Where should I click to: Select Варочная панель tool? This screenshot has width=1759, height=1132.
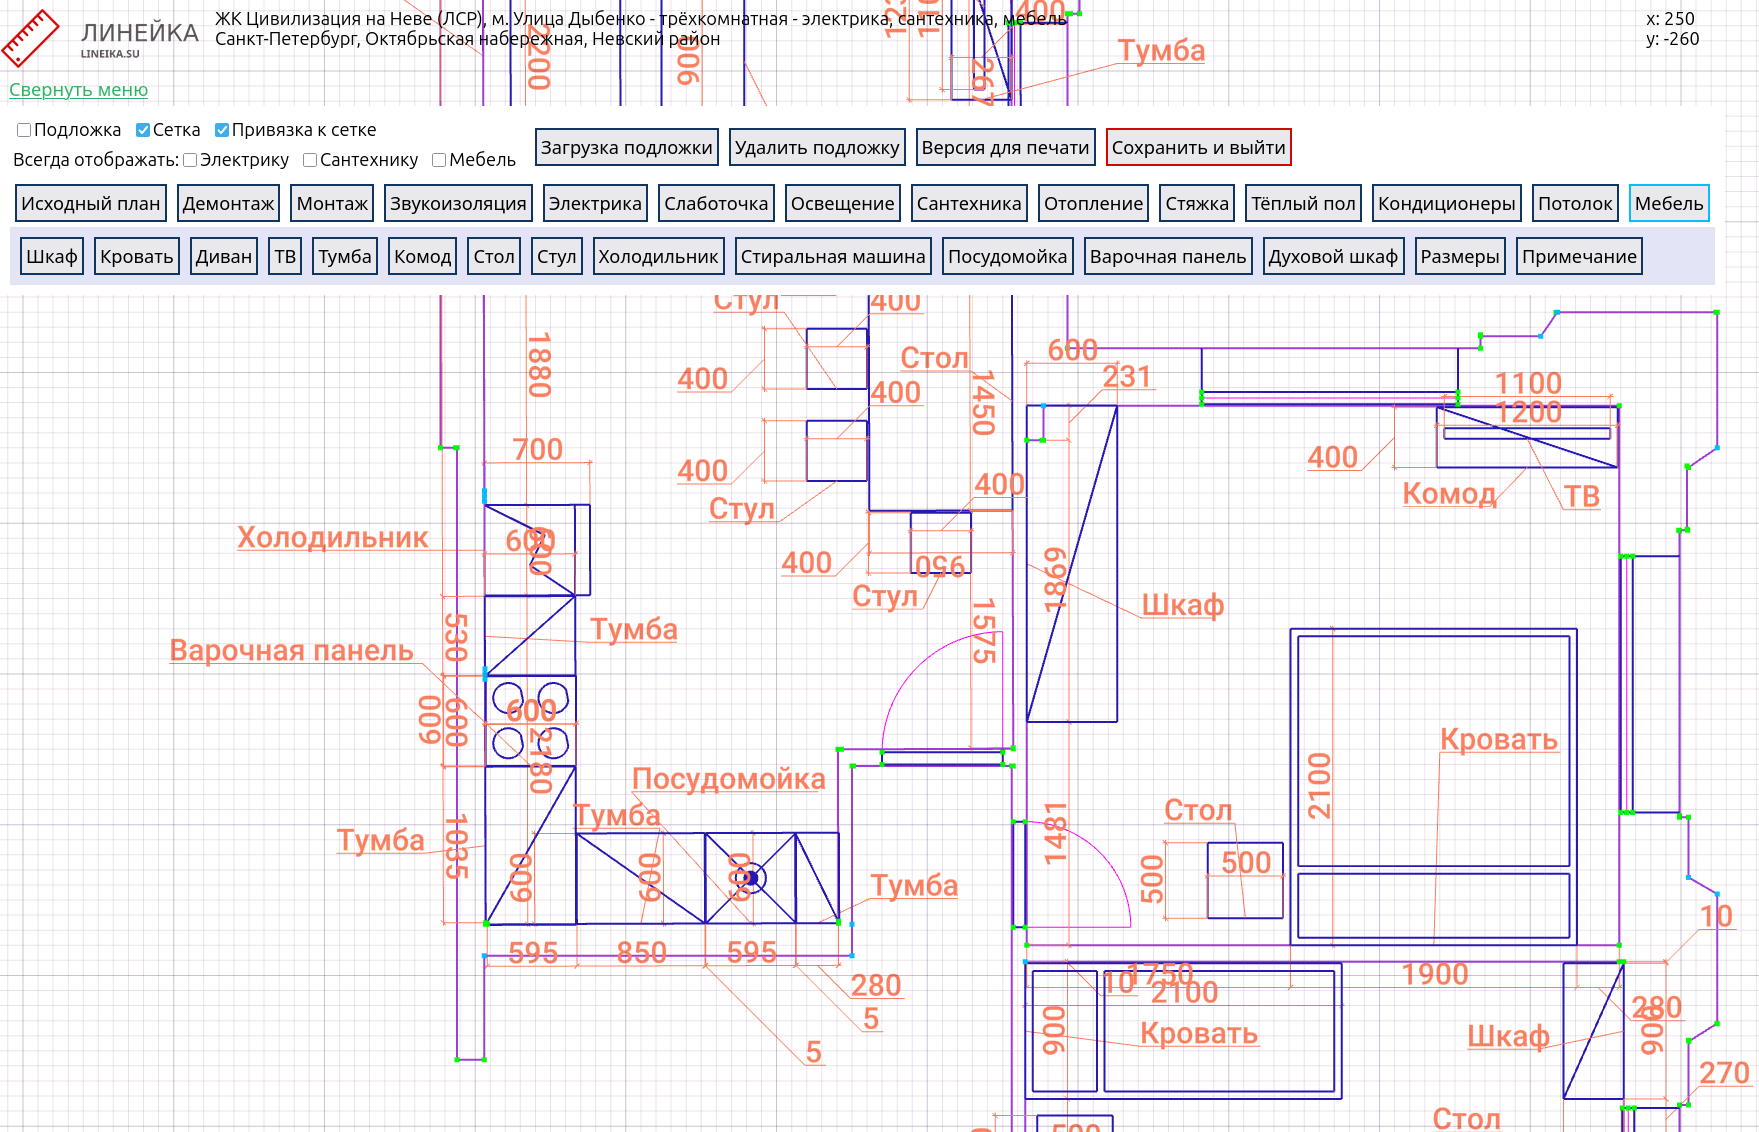pos(1168,256)
